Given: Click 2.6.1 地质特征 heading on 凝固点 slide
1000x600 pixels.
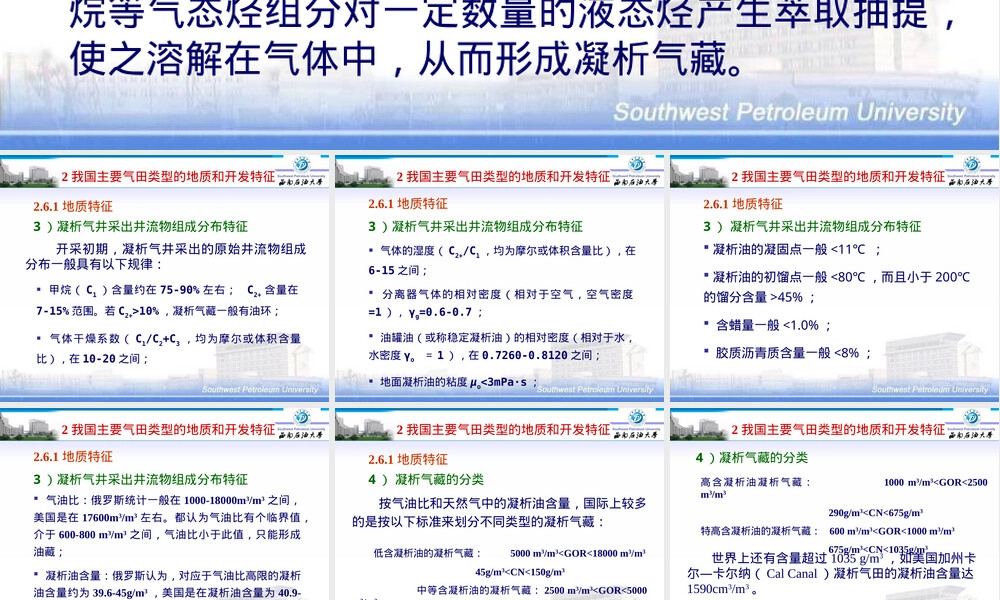Looking at the screenshot, I should click(x=742, y=204).
